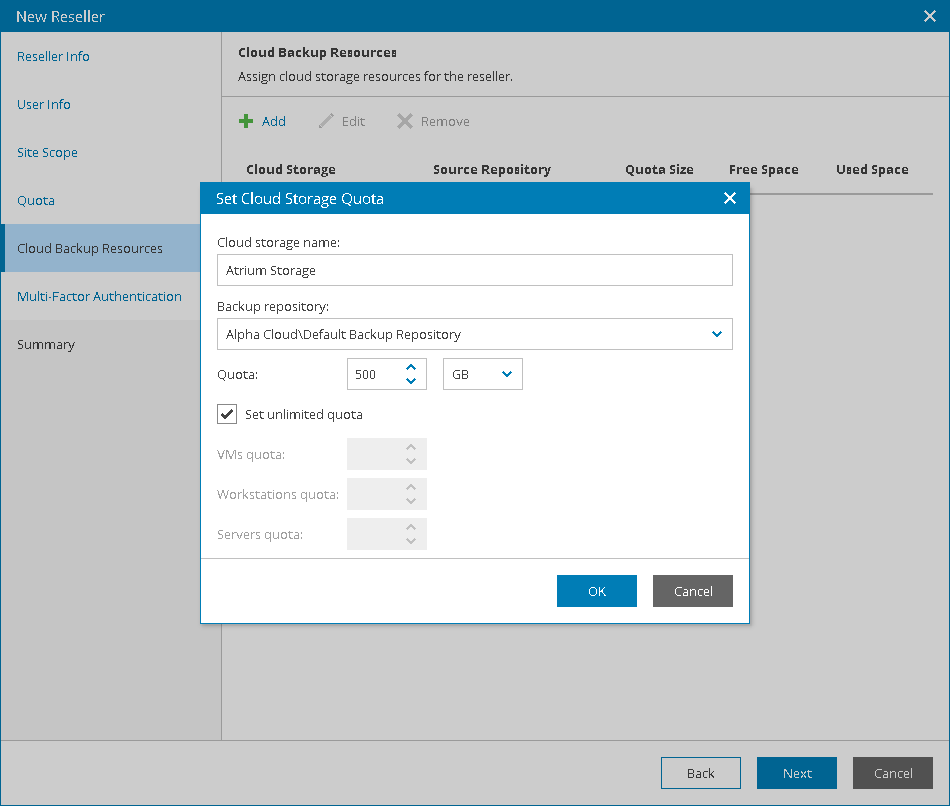
Task: Click the X Remove icon
Action: [404, 122]
